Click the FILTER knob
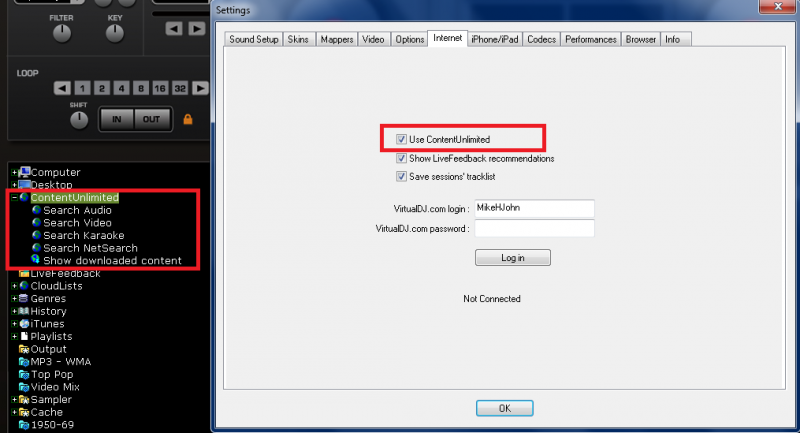The height and width of the screenshot is (433, 800). coord(62,34)
